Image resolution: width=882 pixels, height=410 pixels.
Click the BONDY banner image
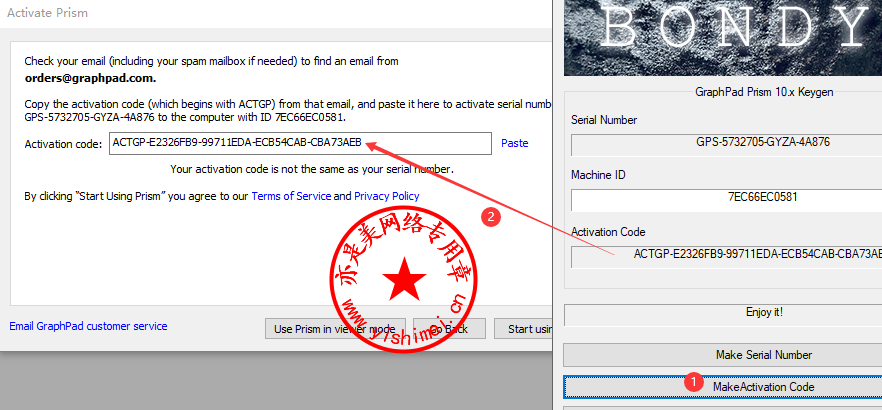pyautogui.click(x=723, y=37)
